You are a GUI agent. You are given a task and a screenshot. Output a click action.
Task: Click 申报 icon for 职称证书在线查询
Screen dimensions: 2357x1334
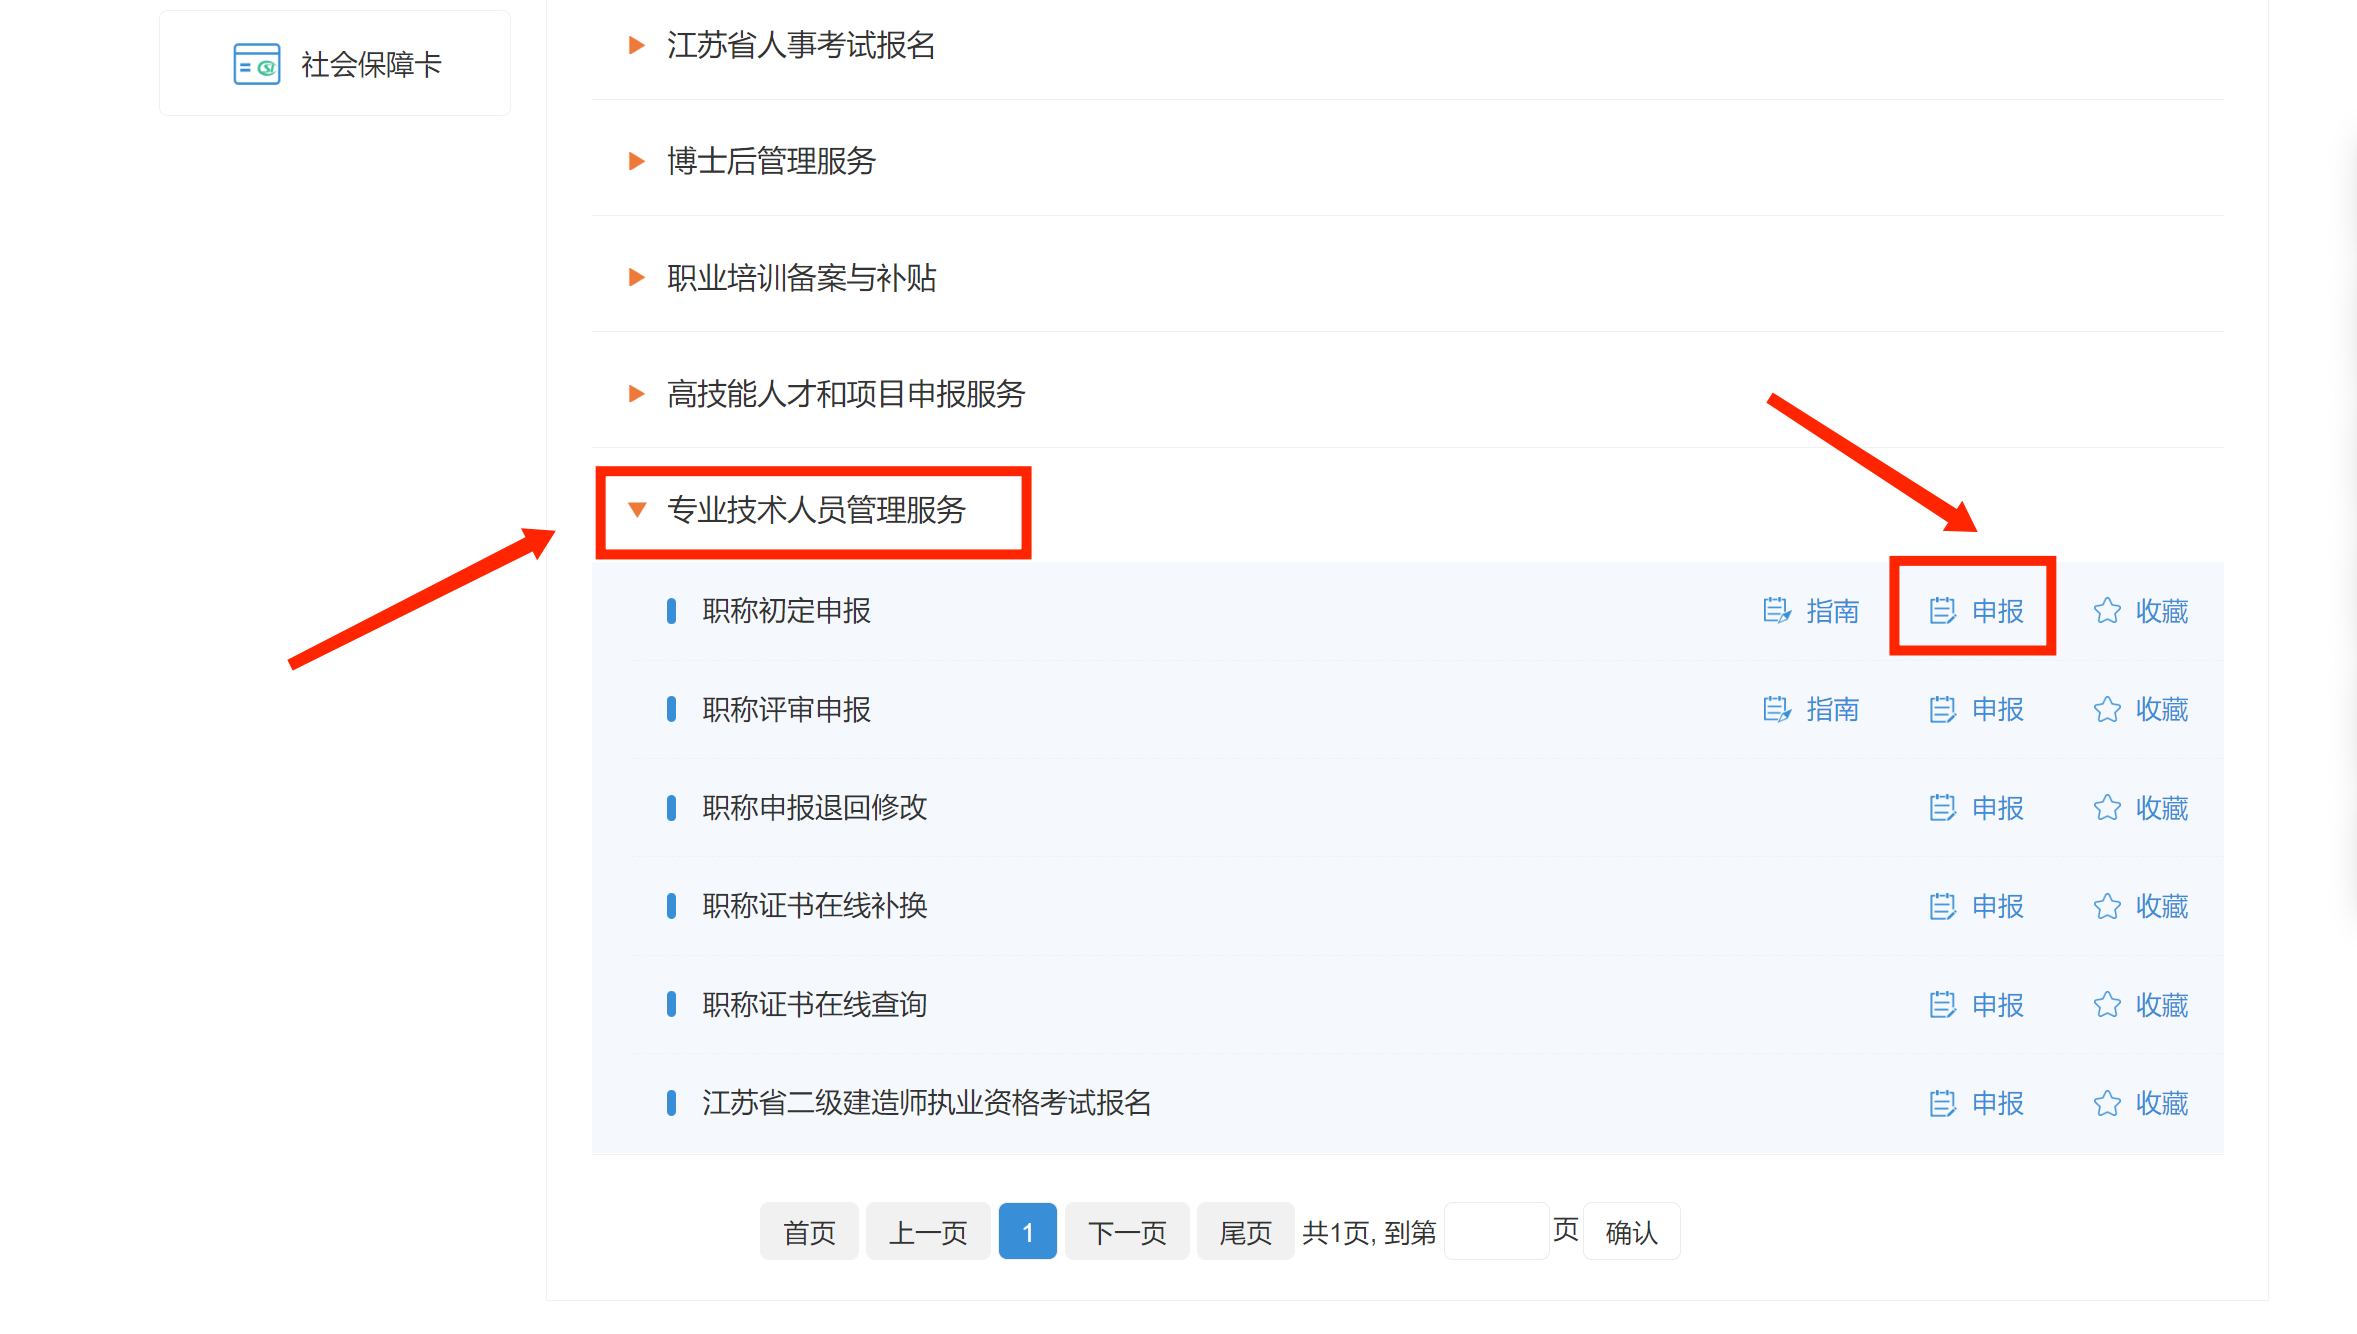1942,1004
